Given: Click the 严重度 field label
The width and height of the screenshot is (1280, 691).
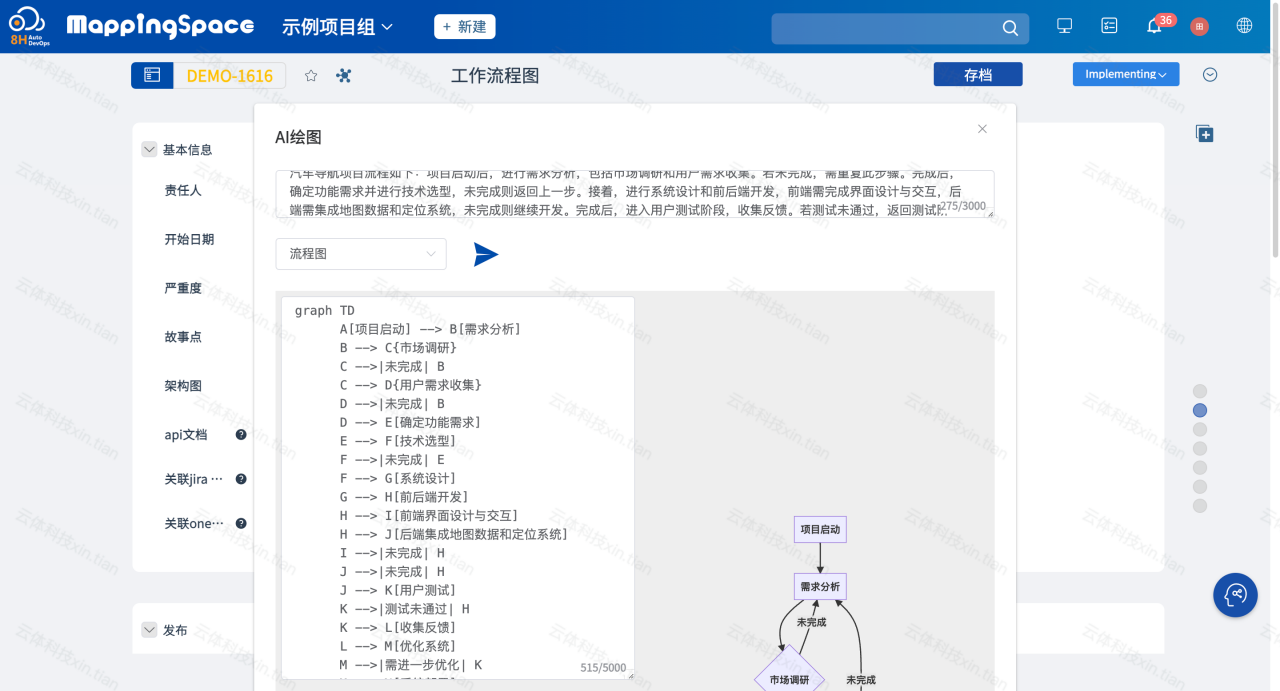Looking at the screenshot, I should pos(183,288).
